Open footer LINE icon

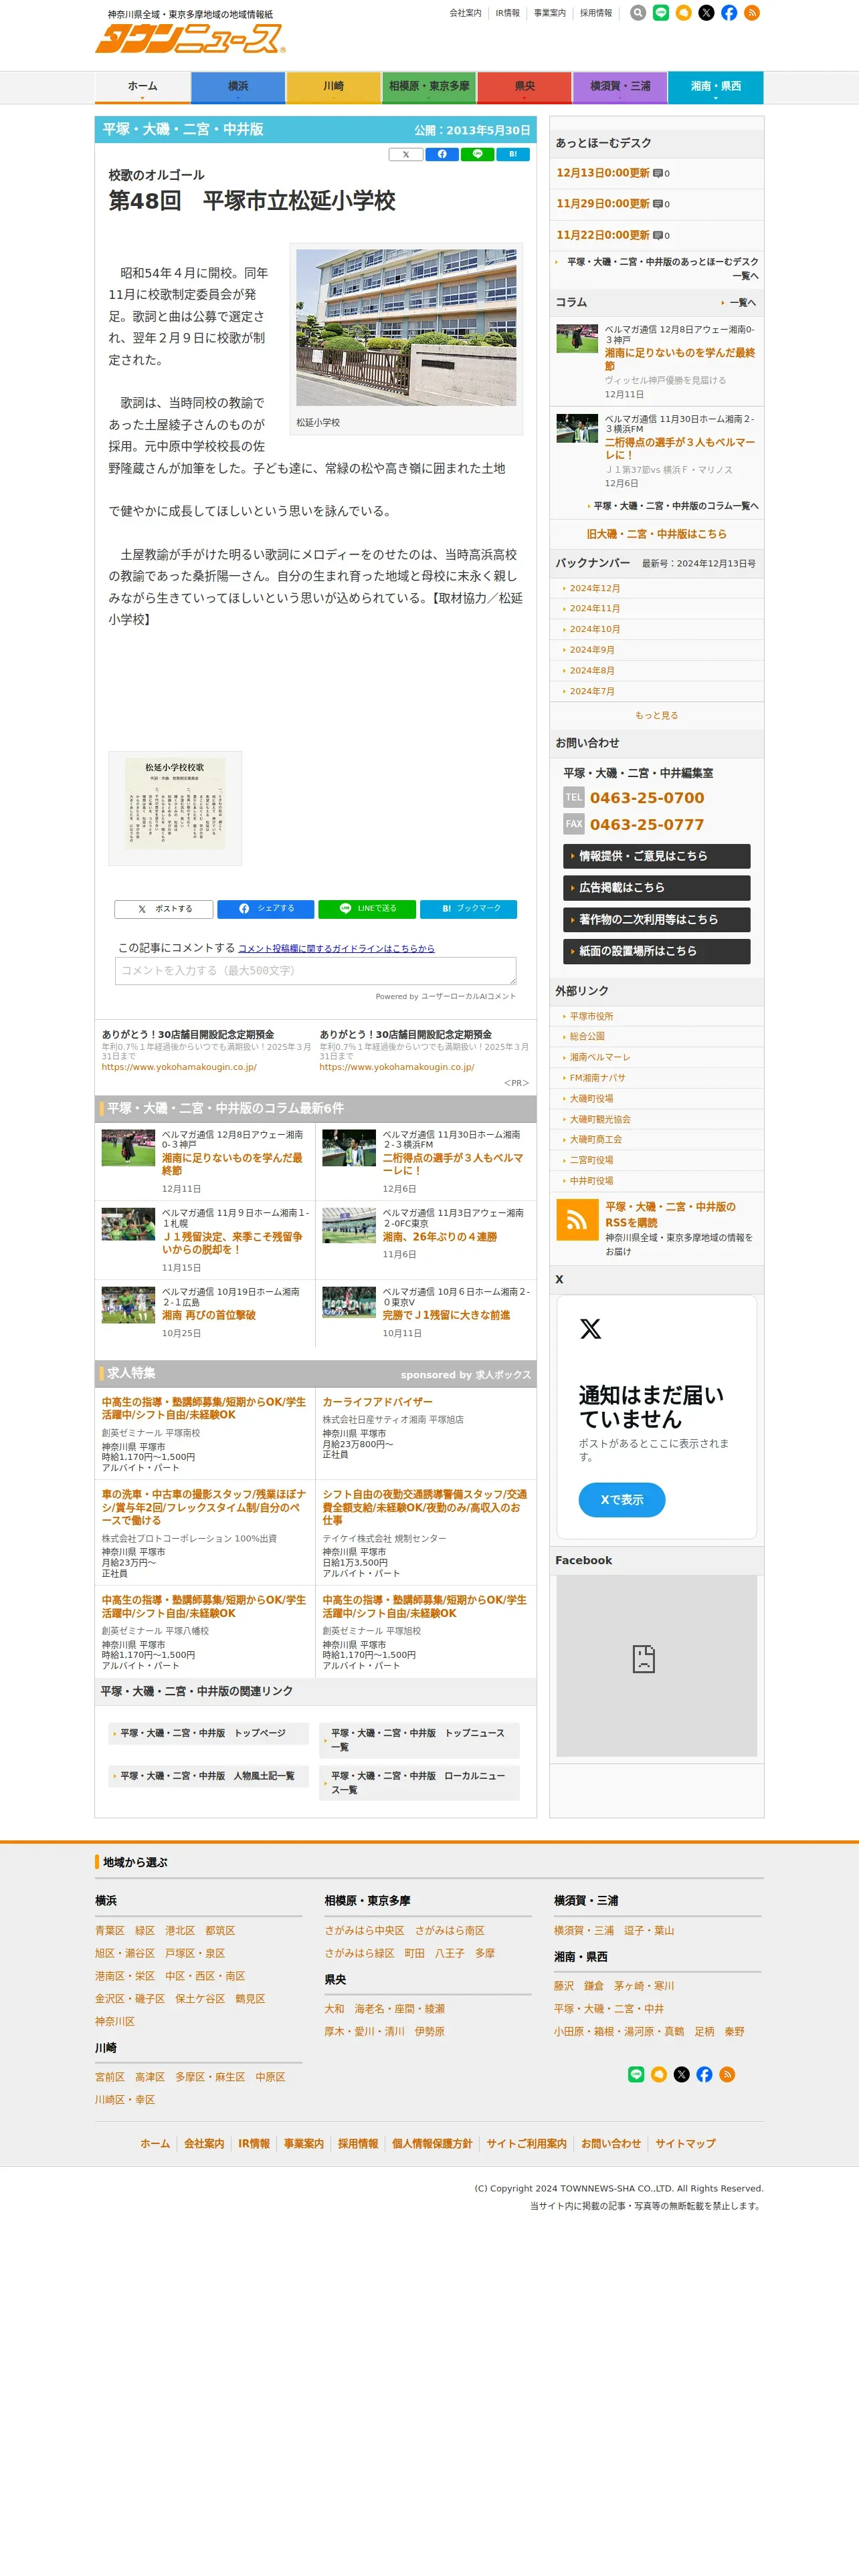click(636, 2074)
